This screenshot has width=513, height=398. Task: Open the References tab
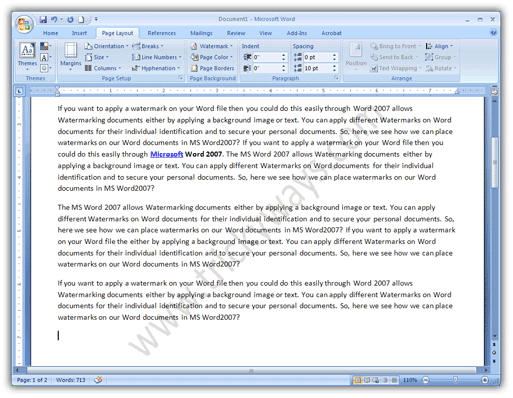coord(162,33)
